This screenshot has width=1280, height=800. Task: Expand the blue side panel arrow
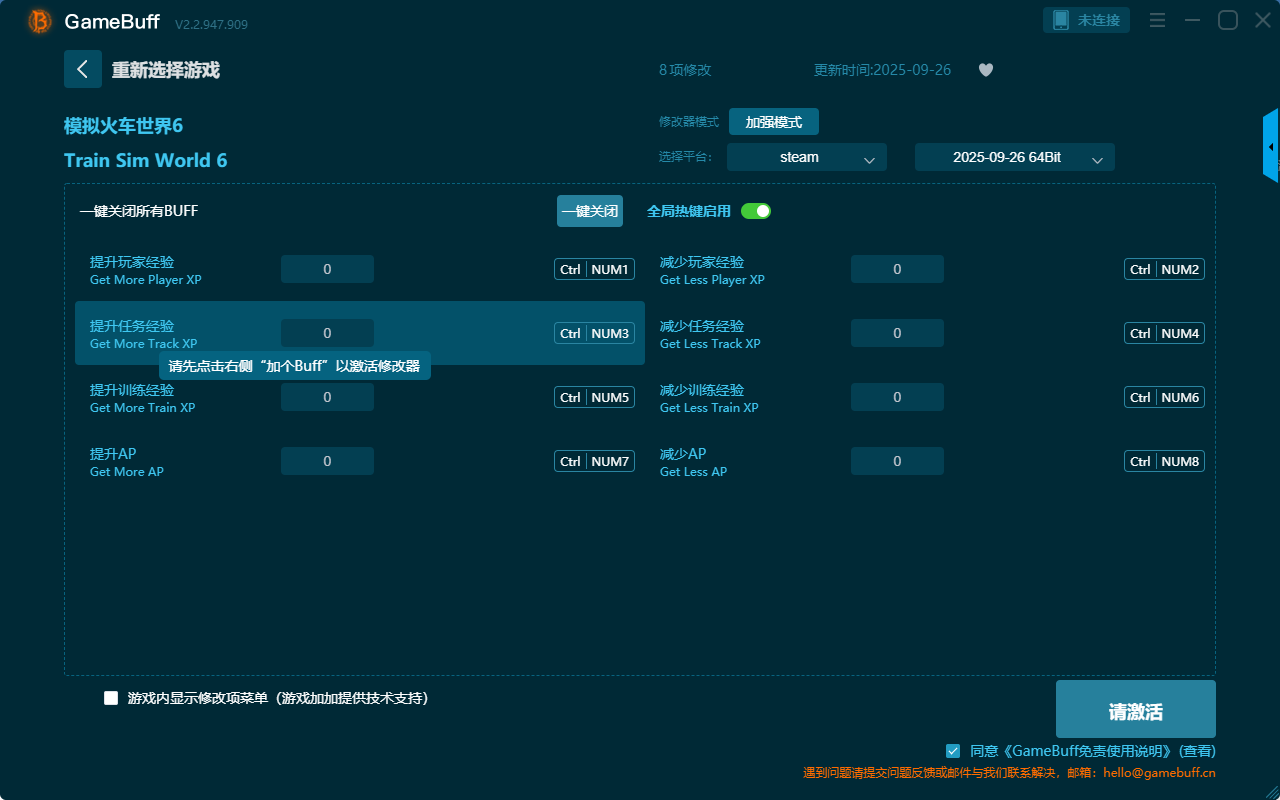1271,147
